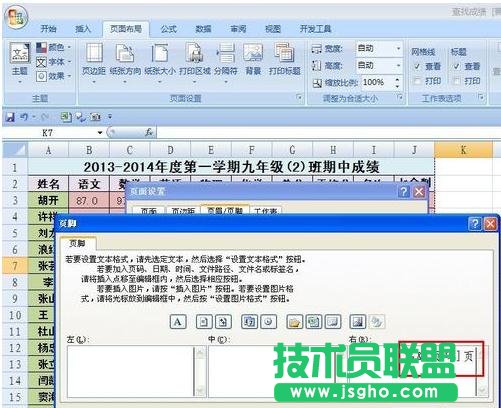This screenshot has height=408, width=501.
Task: Open the Office button menu
Action: pos(16,17)
